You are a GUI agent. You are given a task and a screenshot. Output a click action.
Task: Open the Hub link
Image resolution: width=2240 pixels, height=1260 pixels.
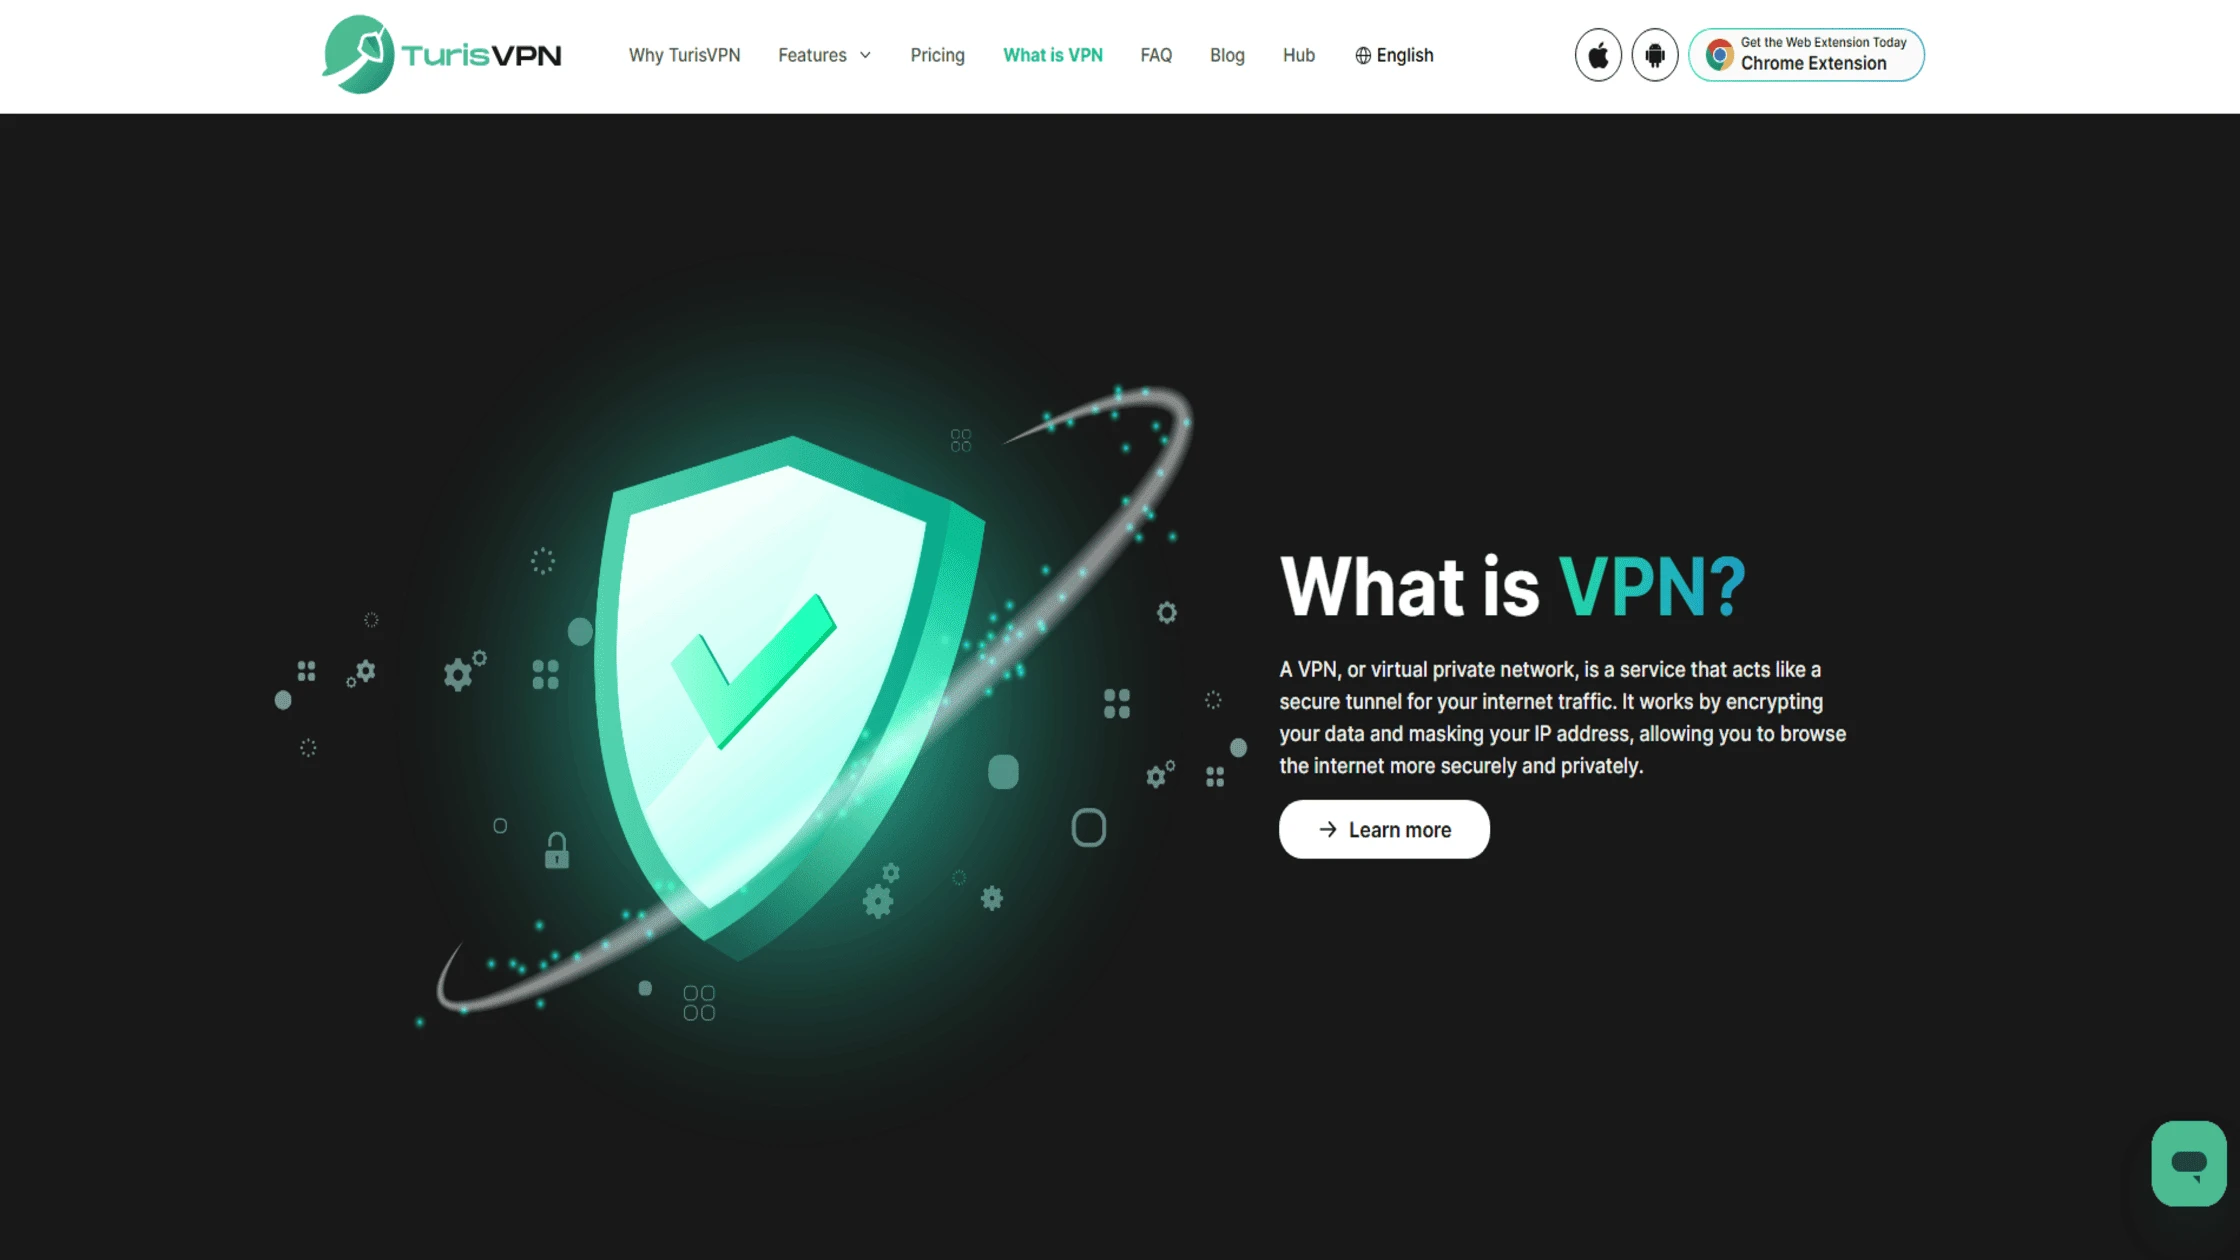click(1299, 55)
